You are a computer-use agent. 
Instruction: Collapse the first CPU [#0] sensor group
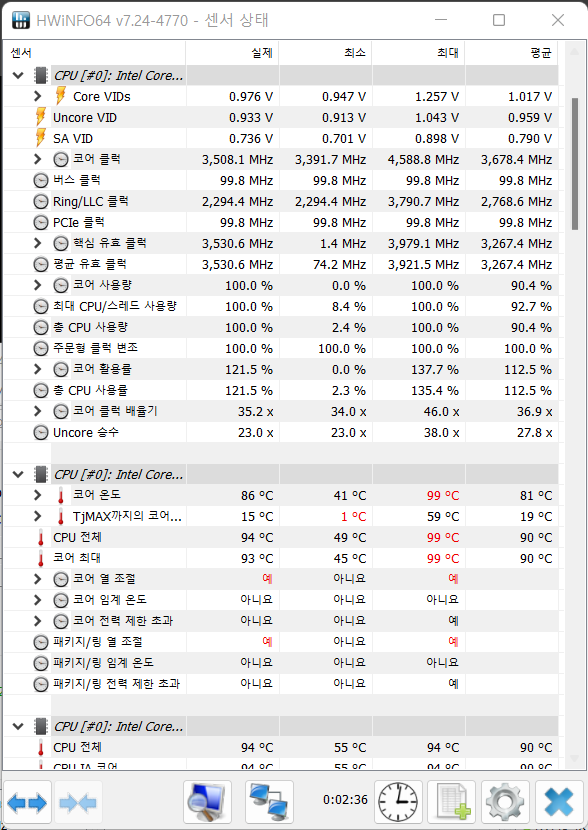(16, 75)
